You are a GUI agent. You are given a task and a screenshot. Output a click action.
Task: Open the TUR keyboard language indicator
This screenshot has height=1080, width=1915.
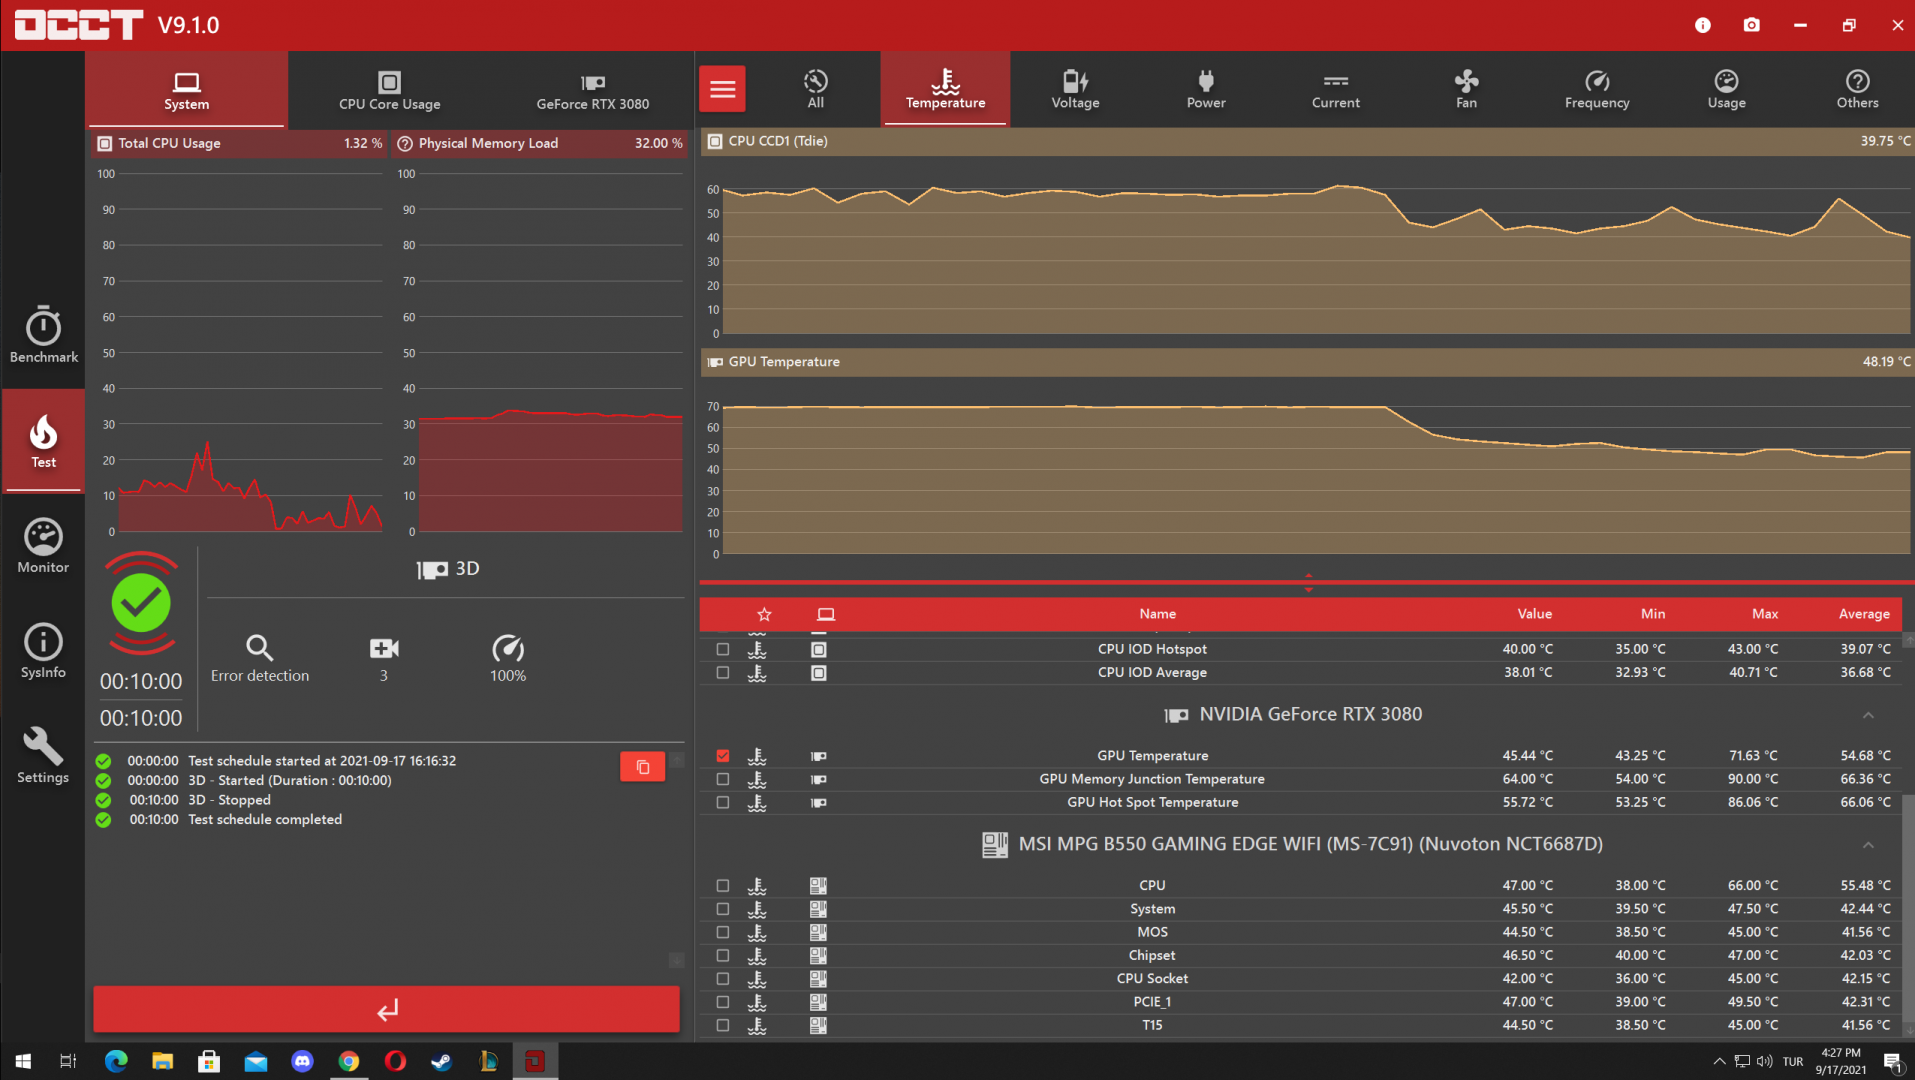tap(1793, 1061)
